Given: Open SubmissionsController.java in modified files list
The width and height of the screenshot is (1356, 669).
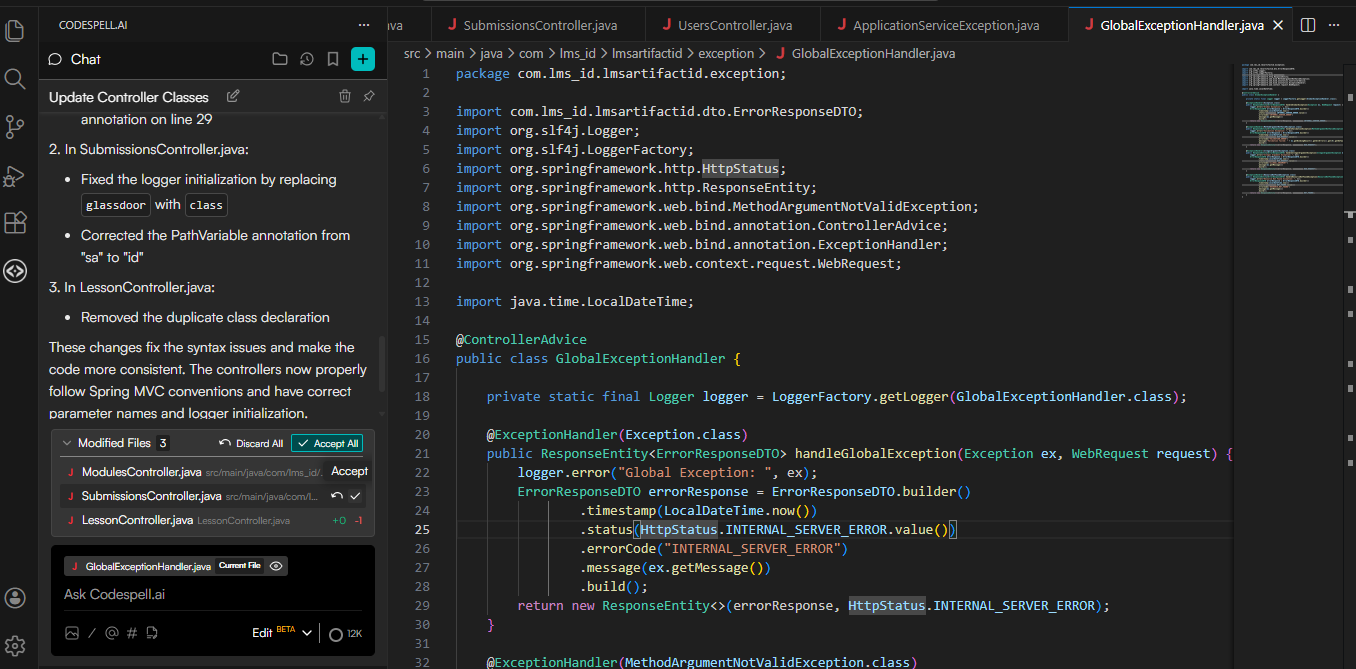Looking at the screenshot, I should pyautogui.click(x=151, y=495).
